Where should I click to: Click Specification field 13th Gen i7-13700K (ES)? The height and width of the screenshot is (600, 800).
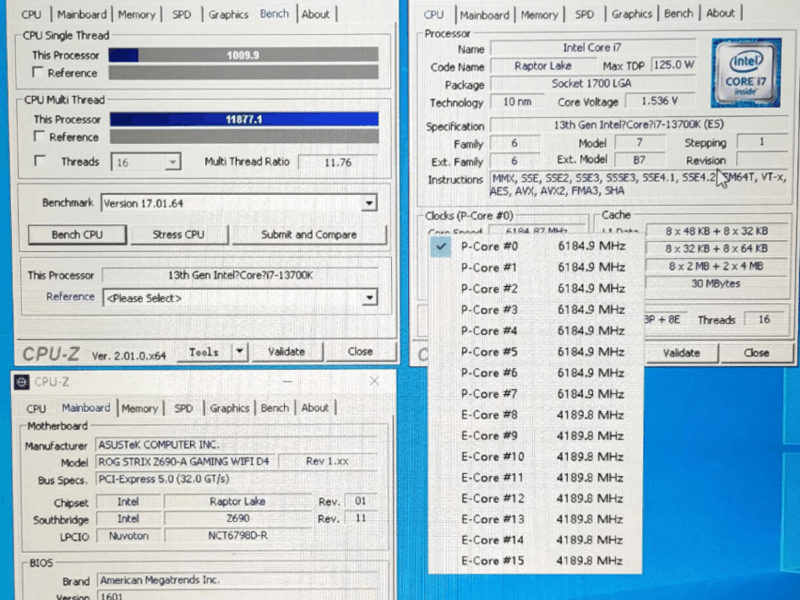coord(639,124)
